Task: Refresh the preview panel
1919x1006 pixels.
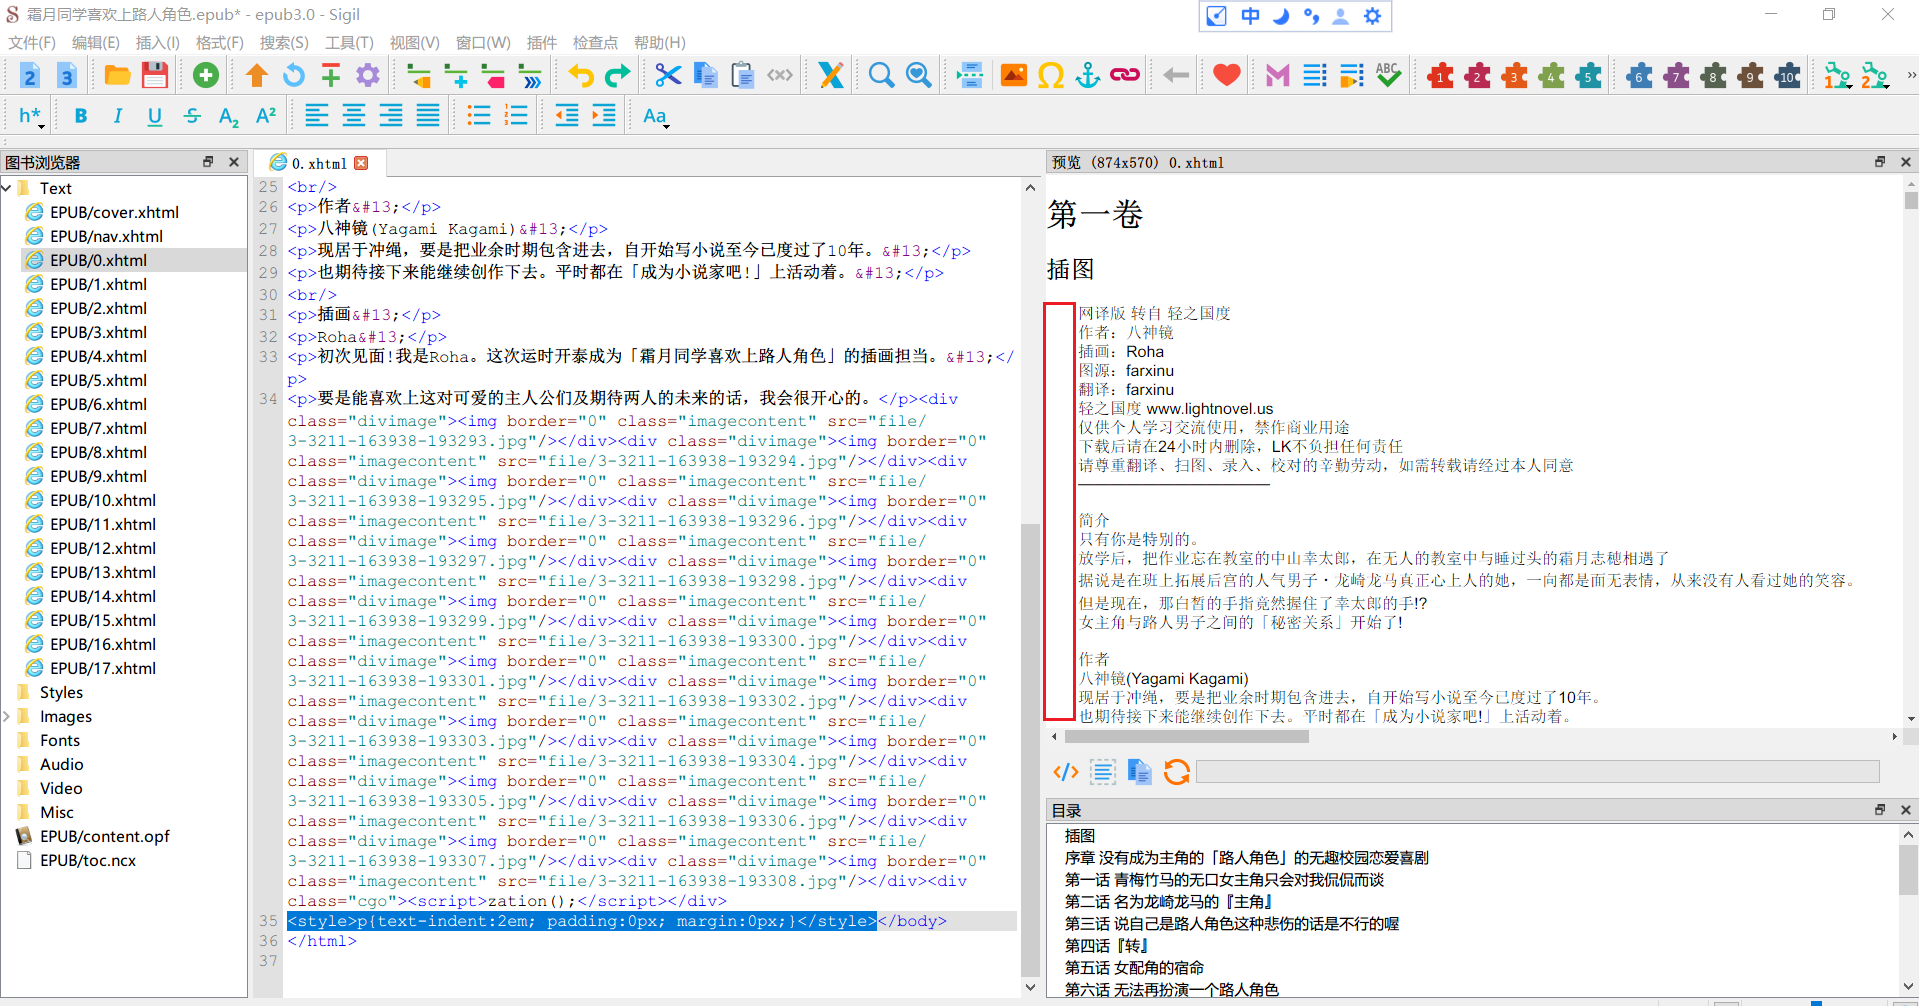Action: click(x=1176, y=772)
